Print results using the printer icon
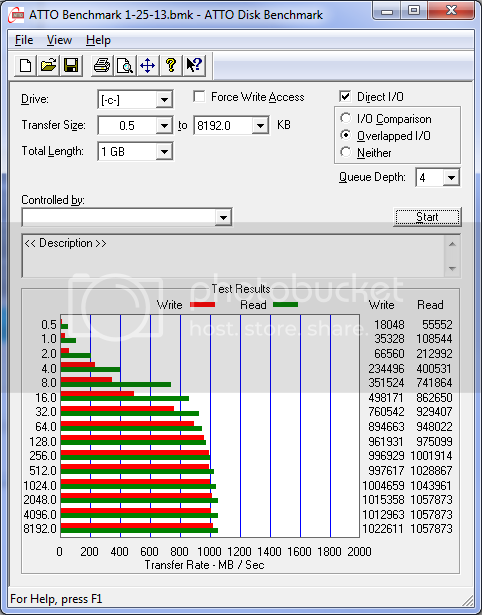Screen dimensions: 482x615 tap(102, 65)
